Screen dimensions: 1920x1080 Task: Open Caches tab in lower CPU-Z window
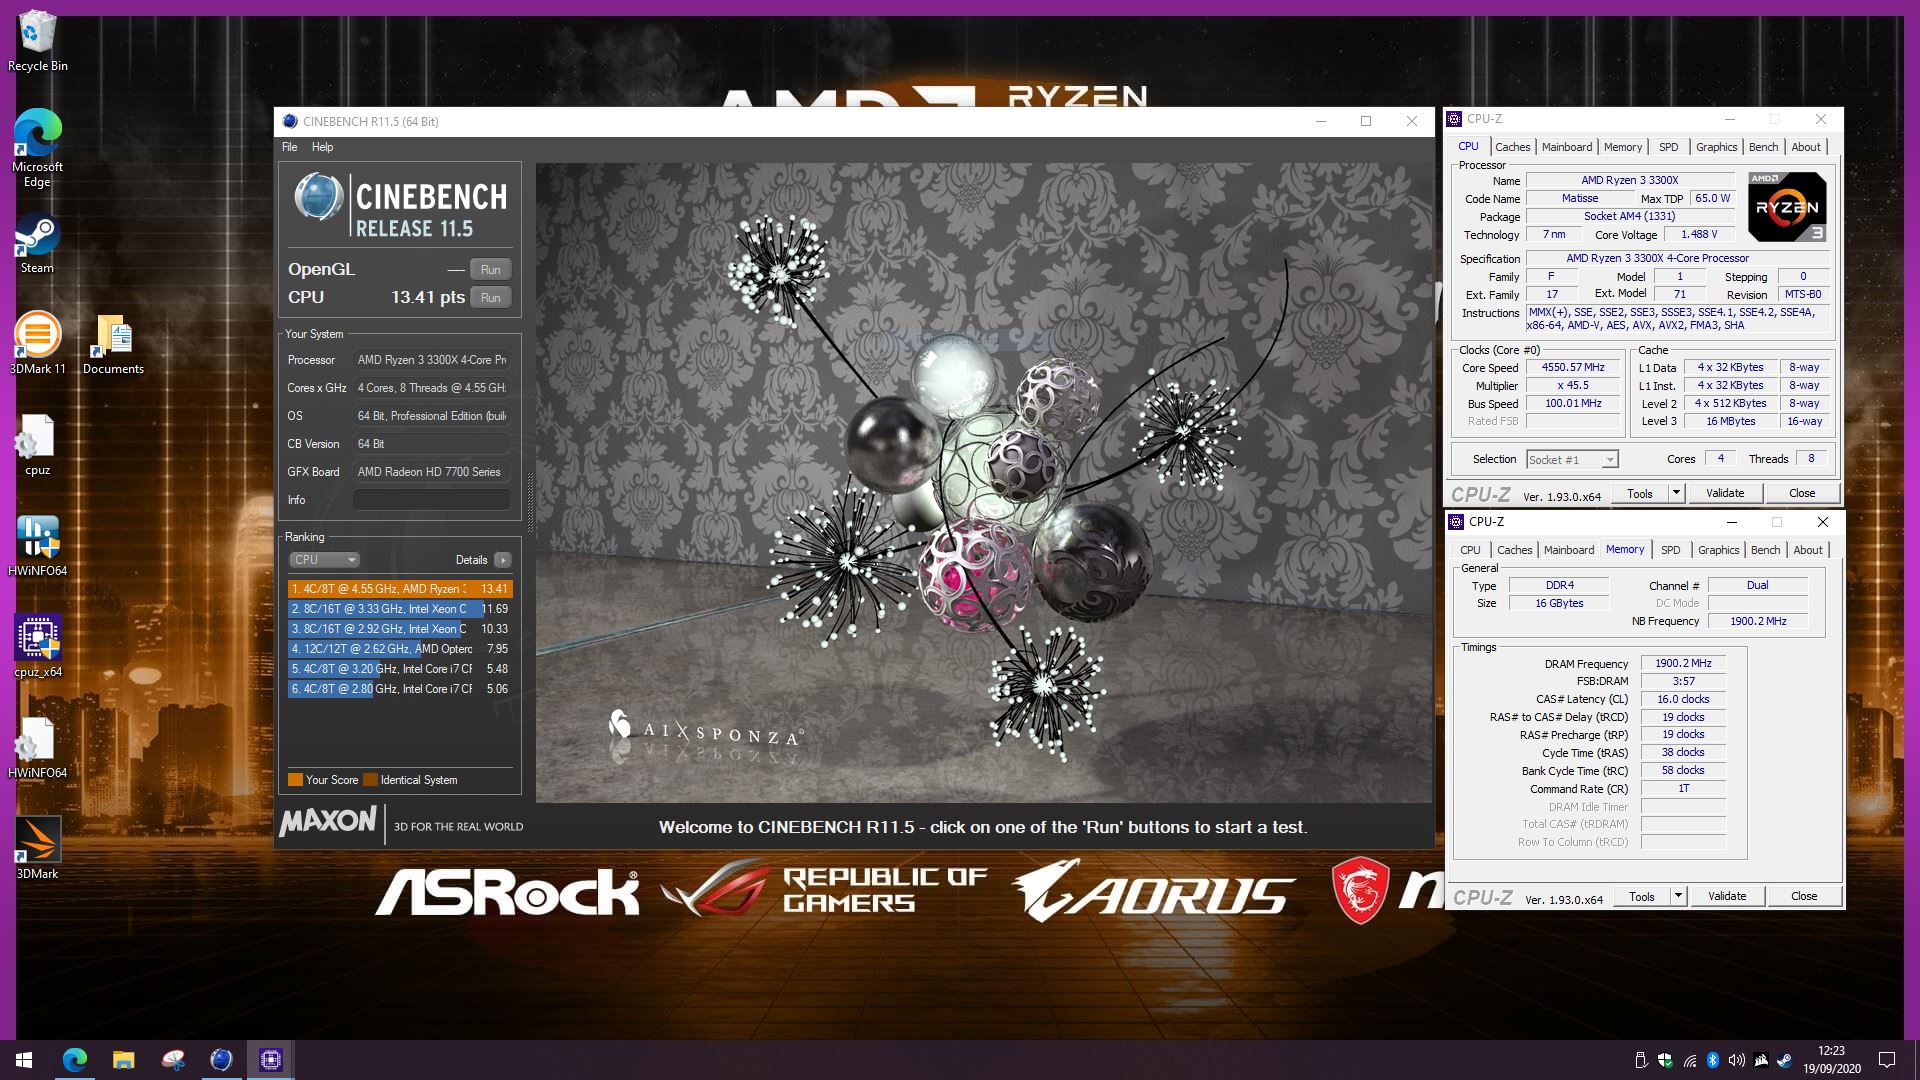[x=1514, y=550]
